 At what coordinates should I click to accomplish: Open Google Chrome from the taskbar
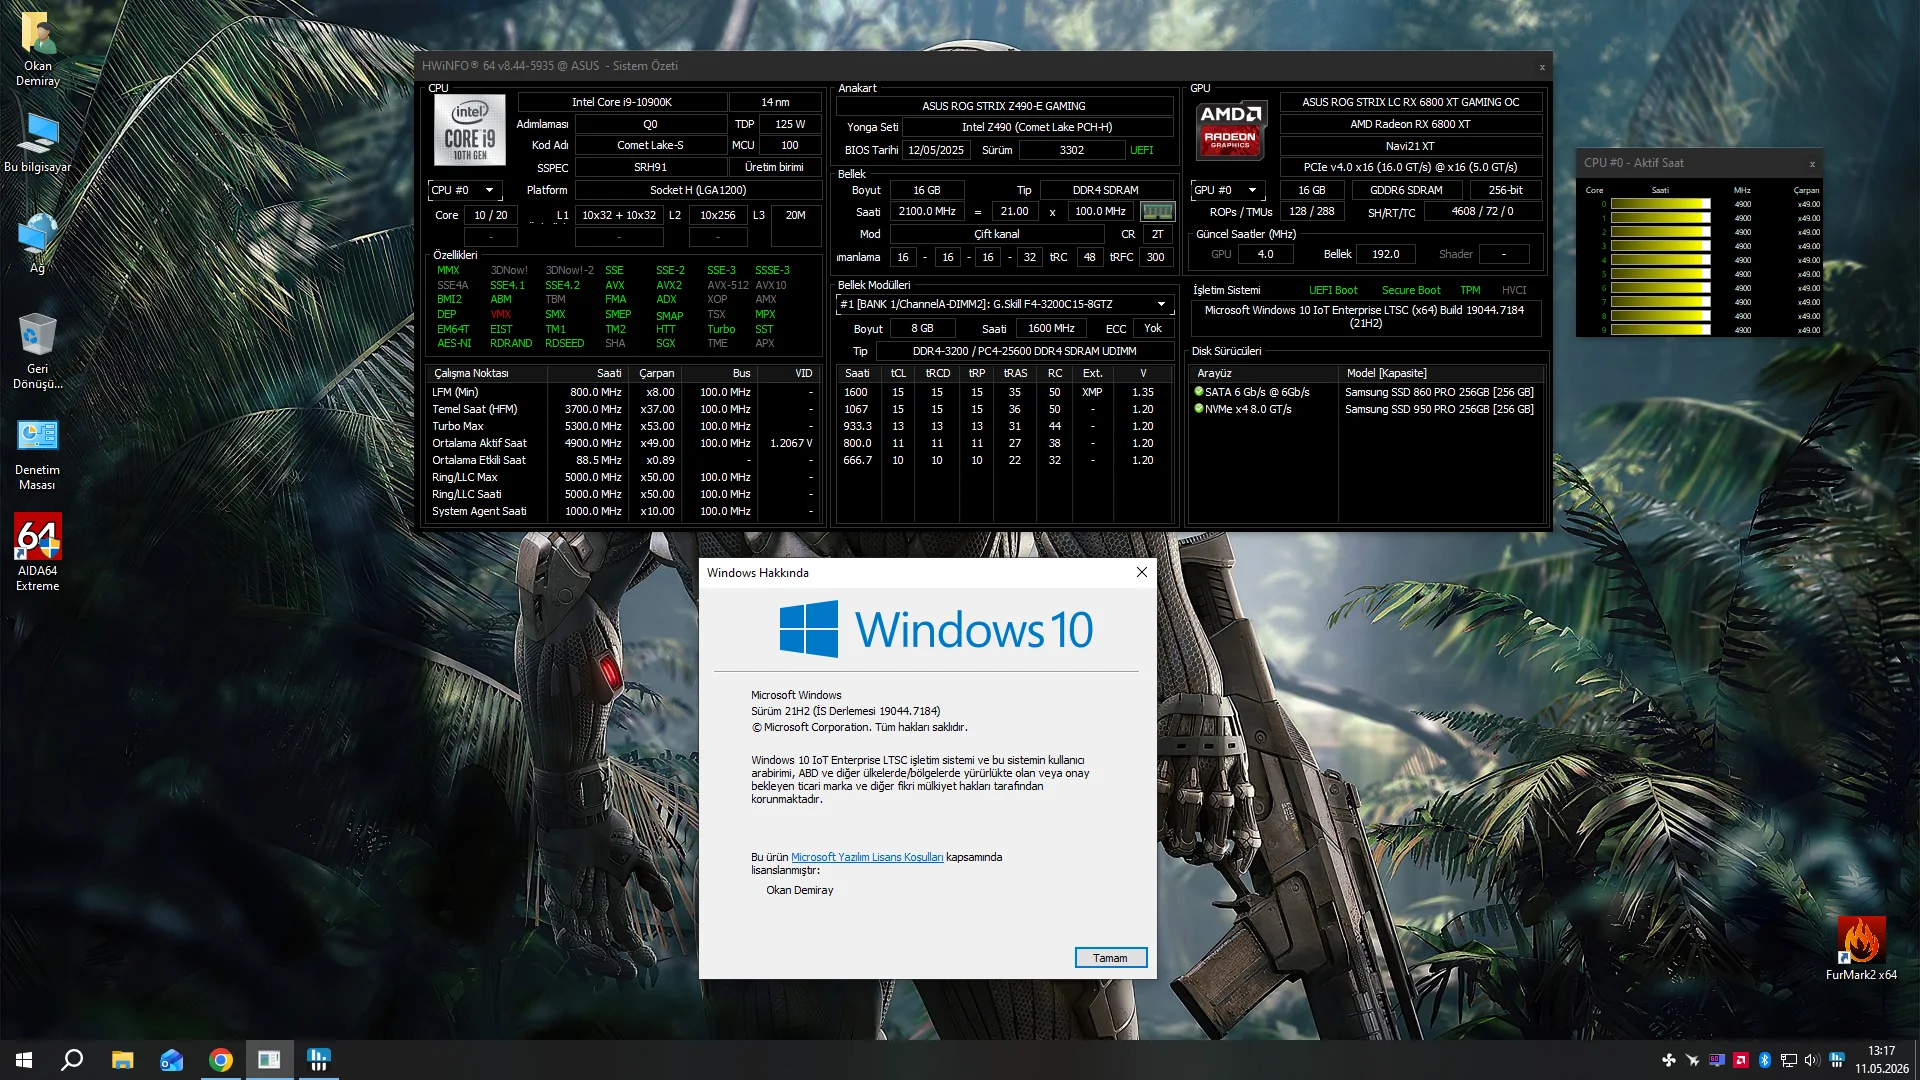(x=220, y=1060)
